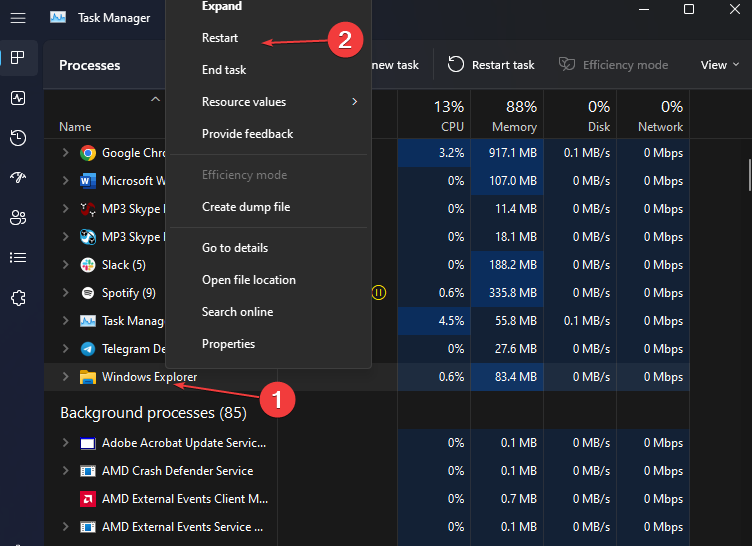Click Create dump file menu entry

tap(246, 207)
